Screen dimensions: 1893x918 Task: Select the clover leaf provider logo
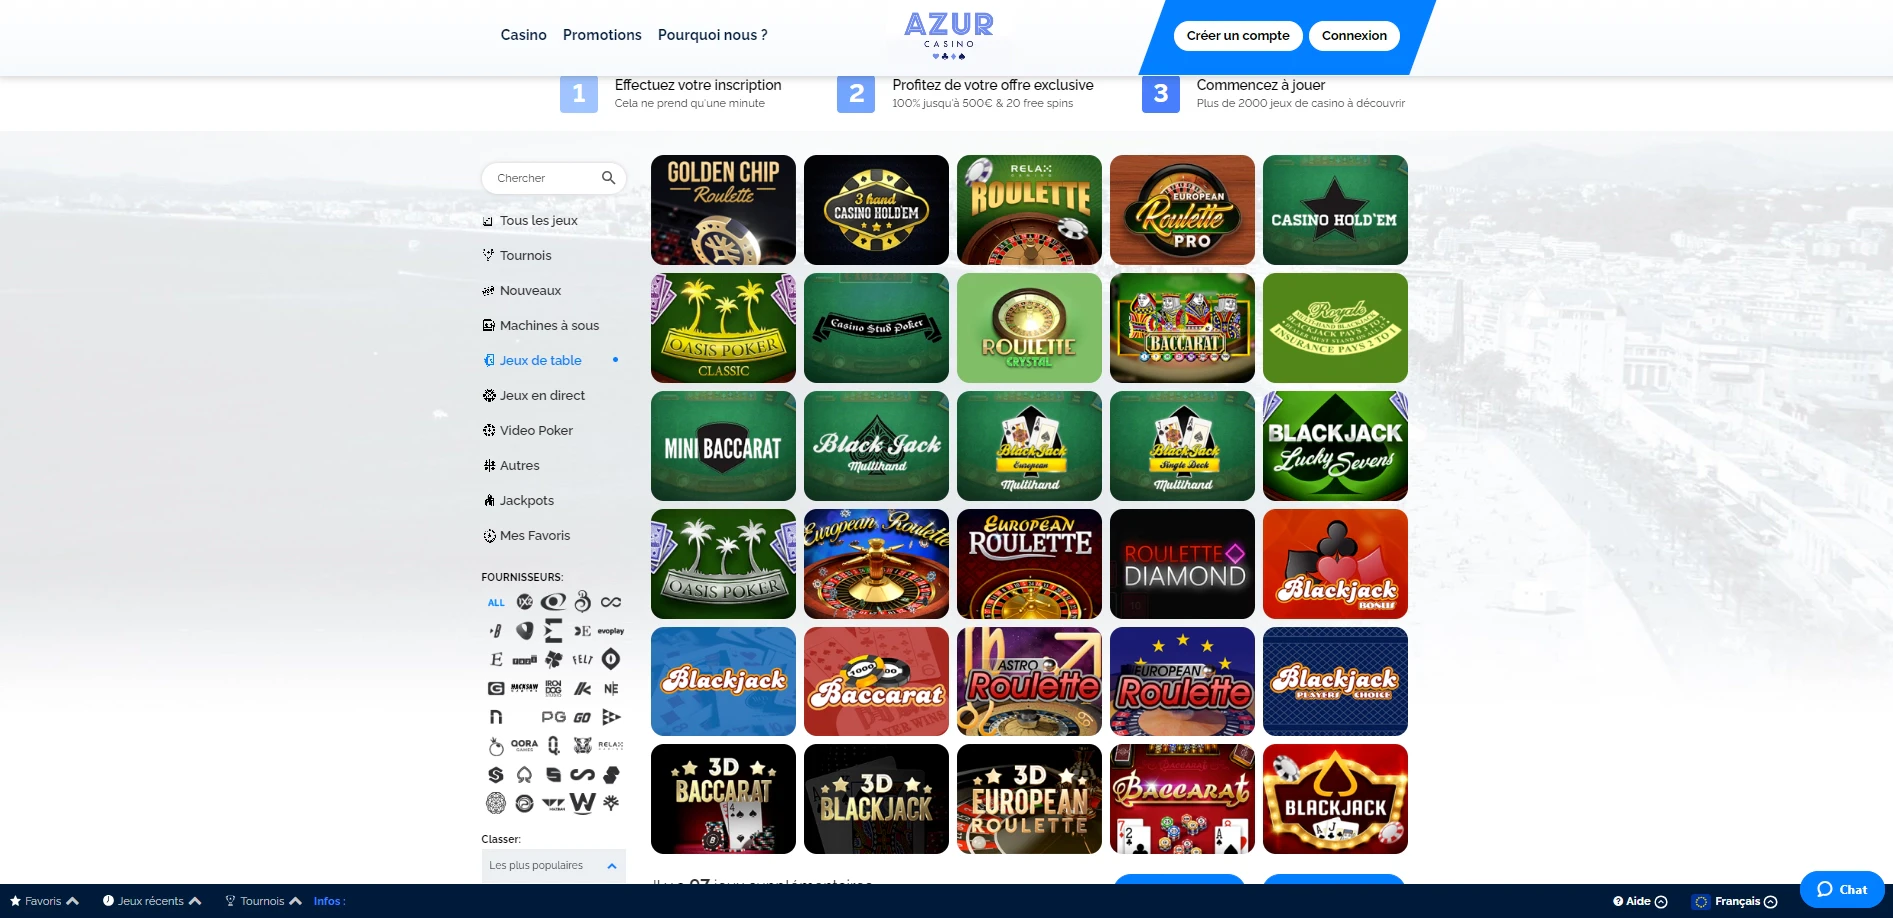coord(554,659)
